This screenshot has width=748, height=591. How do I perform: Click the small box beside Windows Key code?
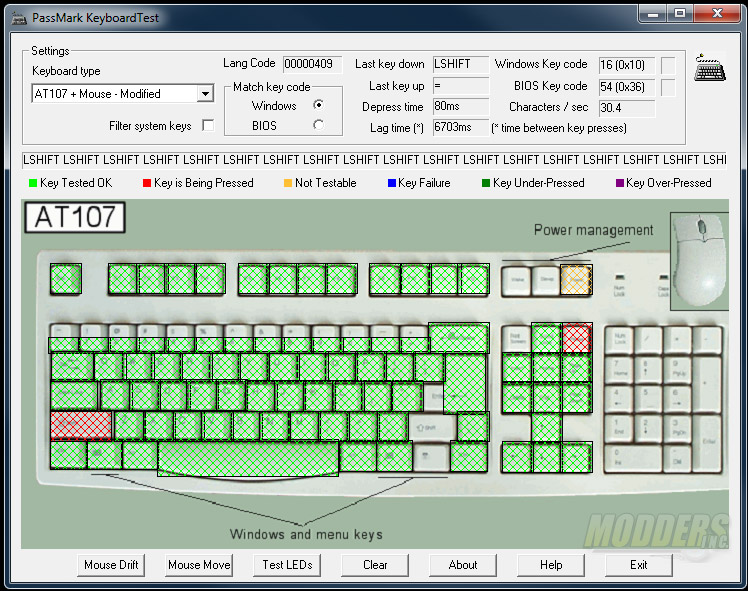click(x=668, y=65)
